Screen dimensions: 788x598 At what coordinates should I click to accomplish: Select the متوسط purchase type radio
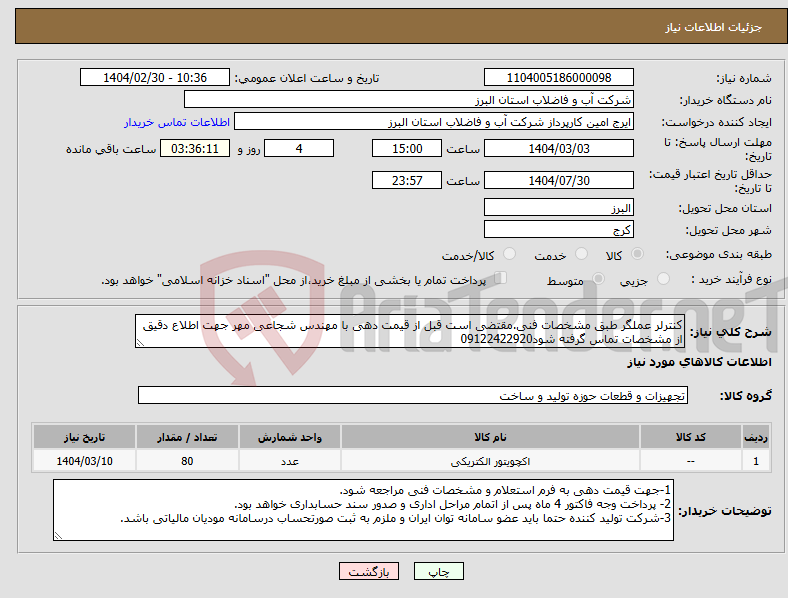(x=598, y=278)
